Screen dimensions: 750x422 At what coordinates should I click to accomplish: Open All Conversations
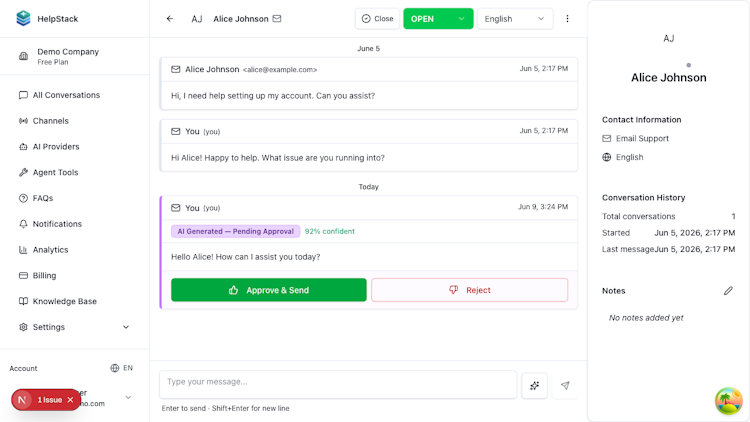(66, 95)
